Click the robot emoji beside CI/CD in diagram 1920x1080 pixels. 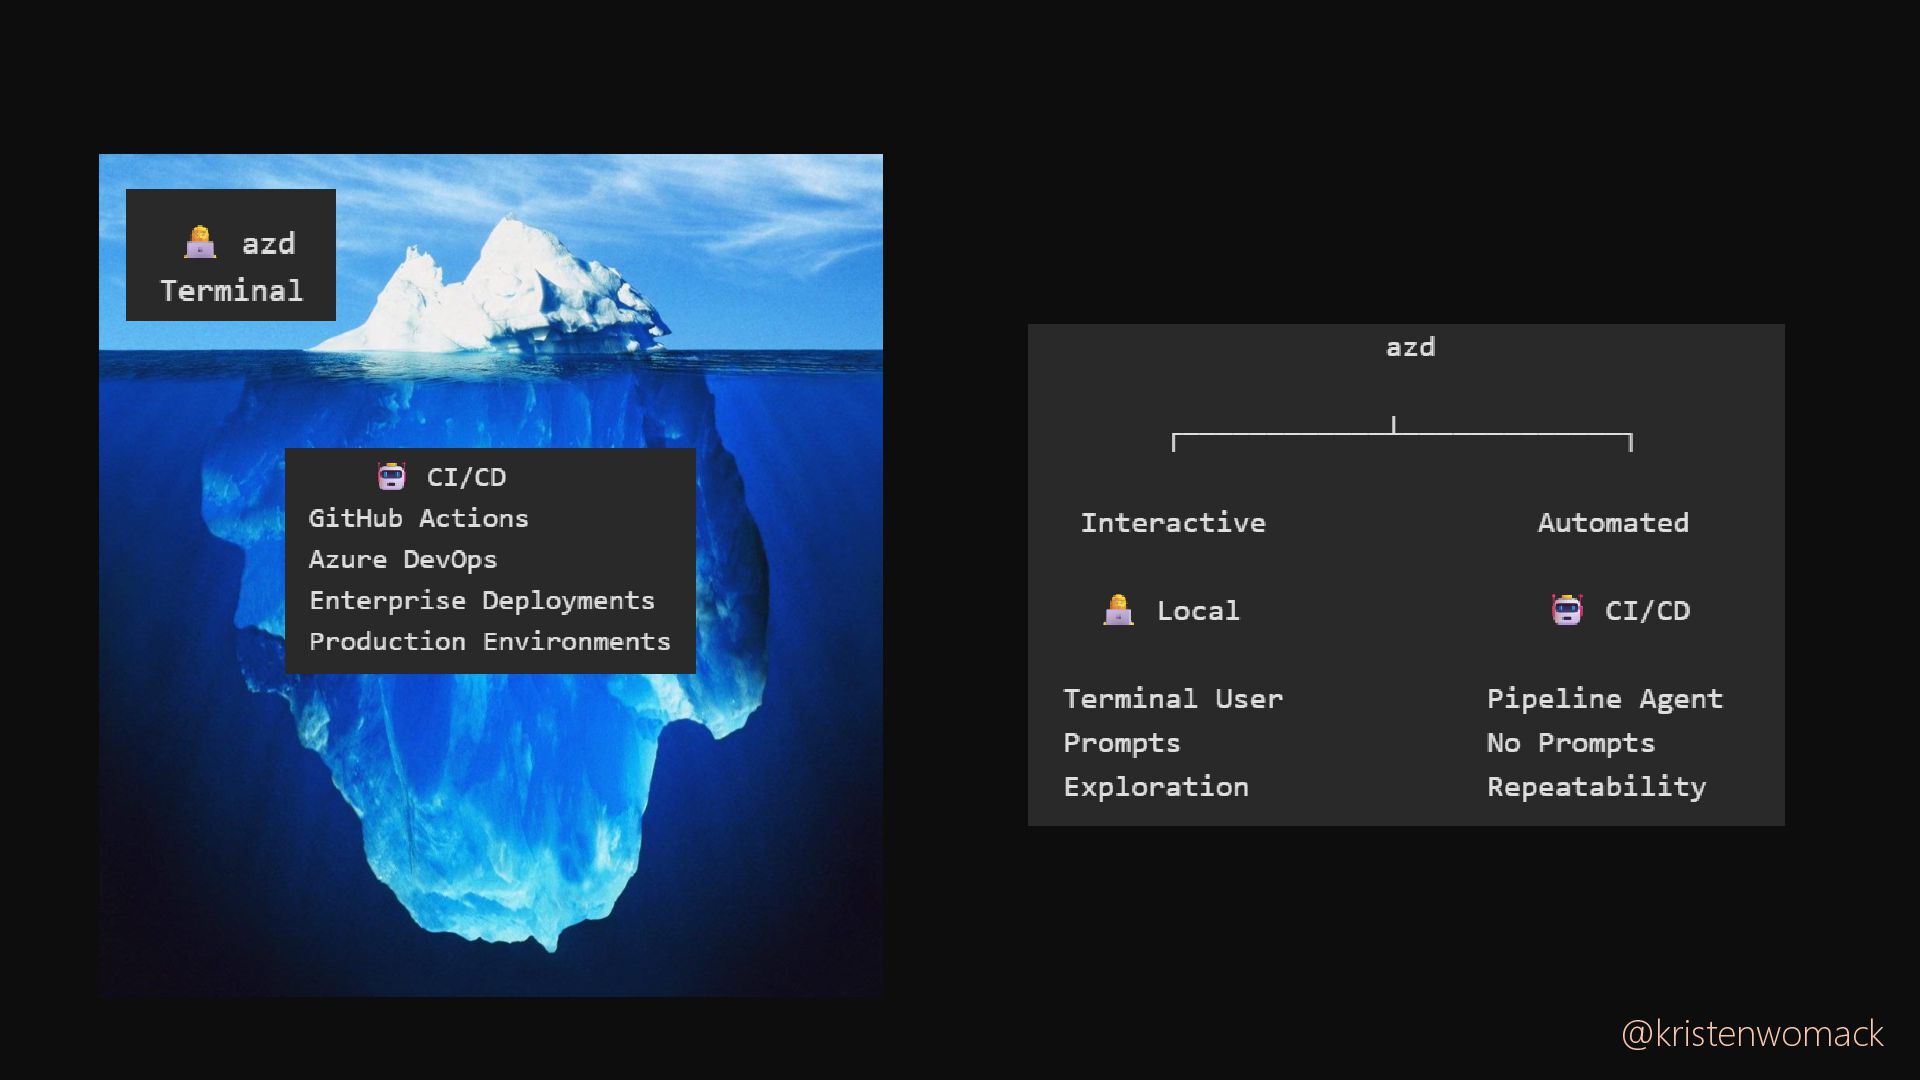click(x=1567, y=610)
